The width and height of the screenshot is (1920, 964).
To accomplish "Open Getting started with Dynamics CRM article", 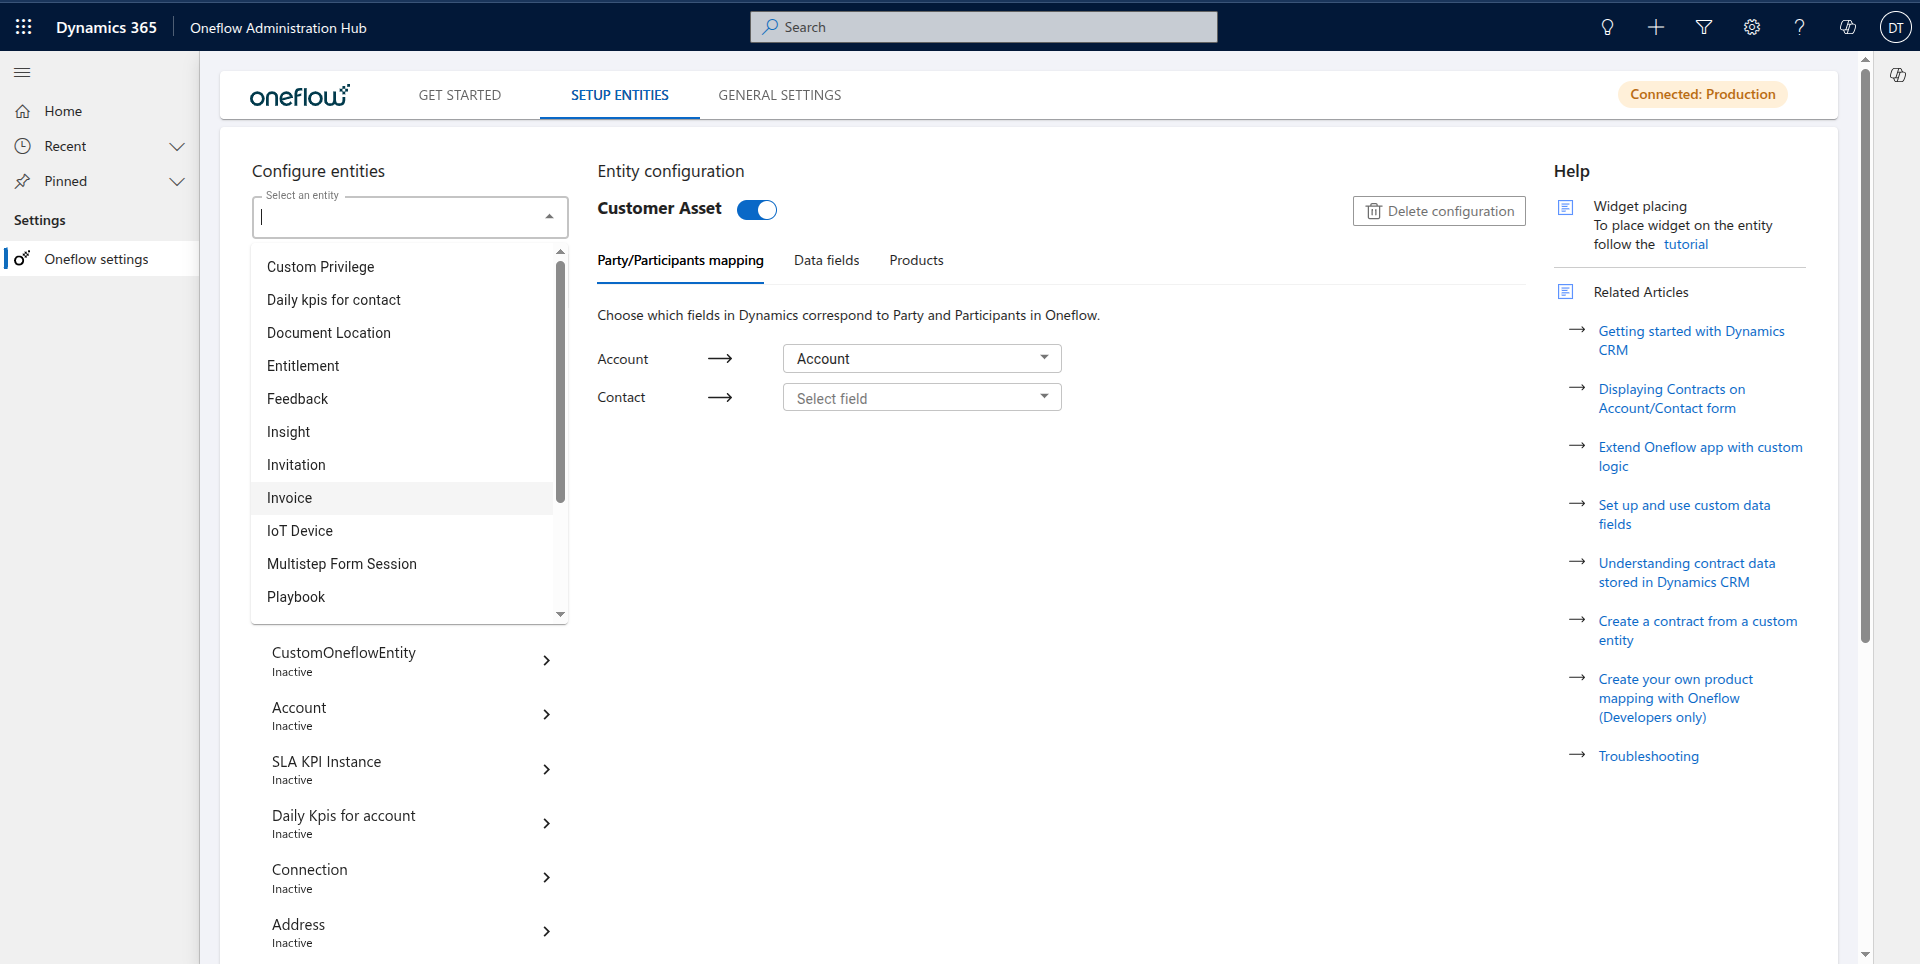I will (1691, 340).
